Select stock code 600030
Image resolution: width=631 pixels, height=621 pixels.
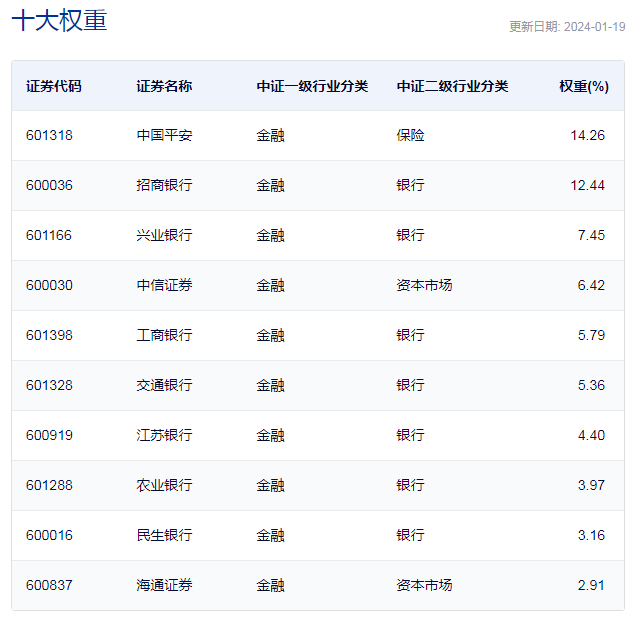tap(49, 285)
